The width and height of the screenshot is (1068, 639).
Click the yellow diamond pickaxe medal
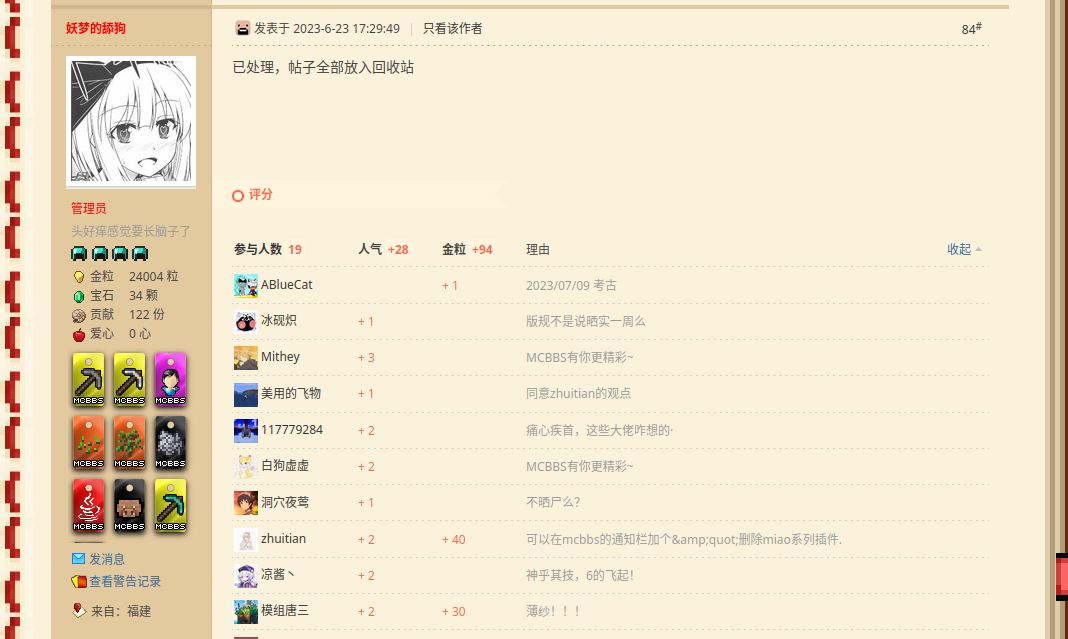(x=170, y=505)
